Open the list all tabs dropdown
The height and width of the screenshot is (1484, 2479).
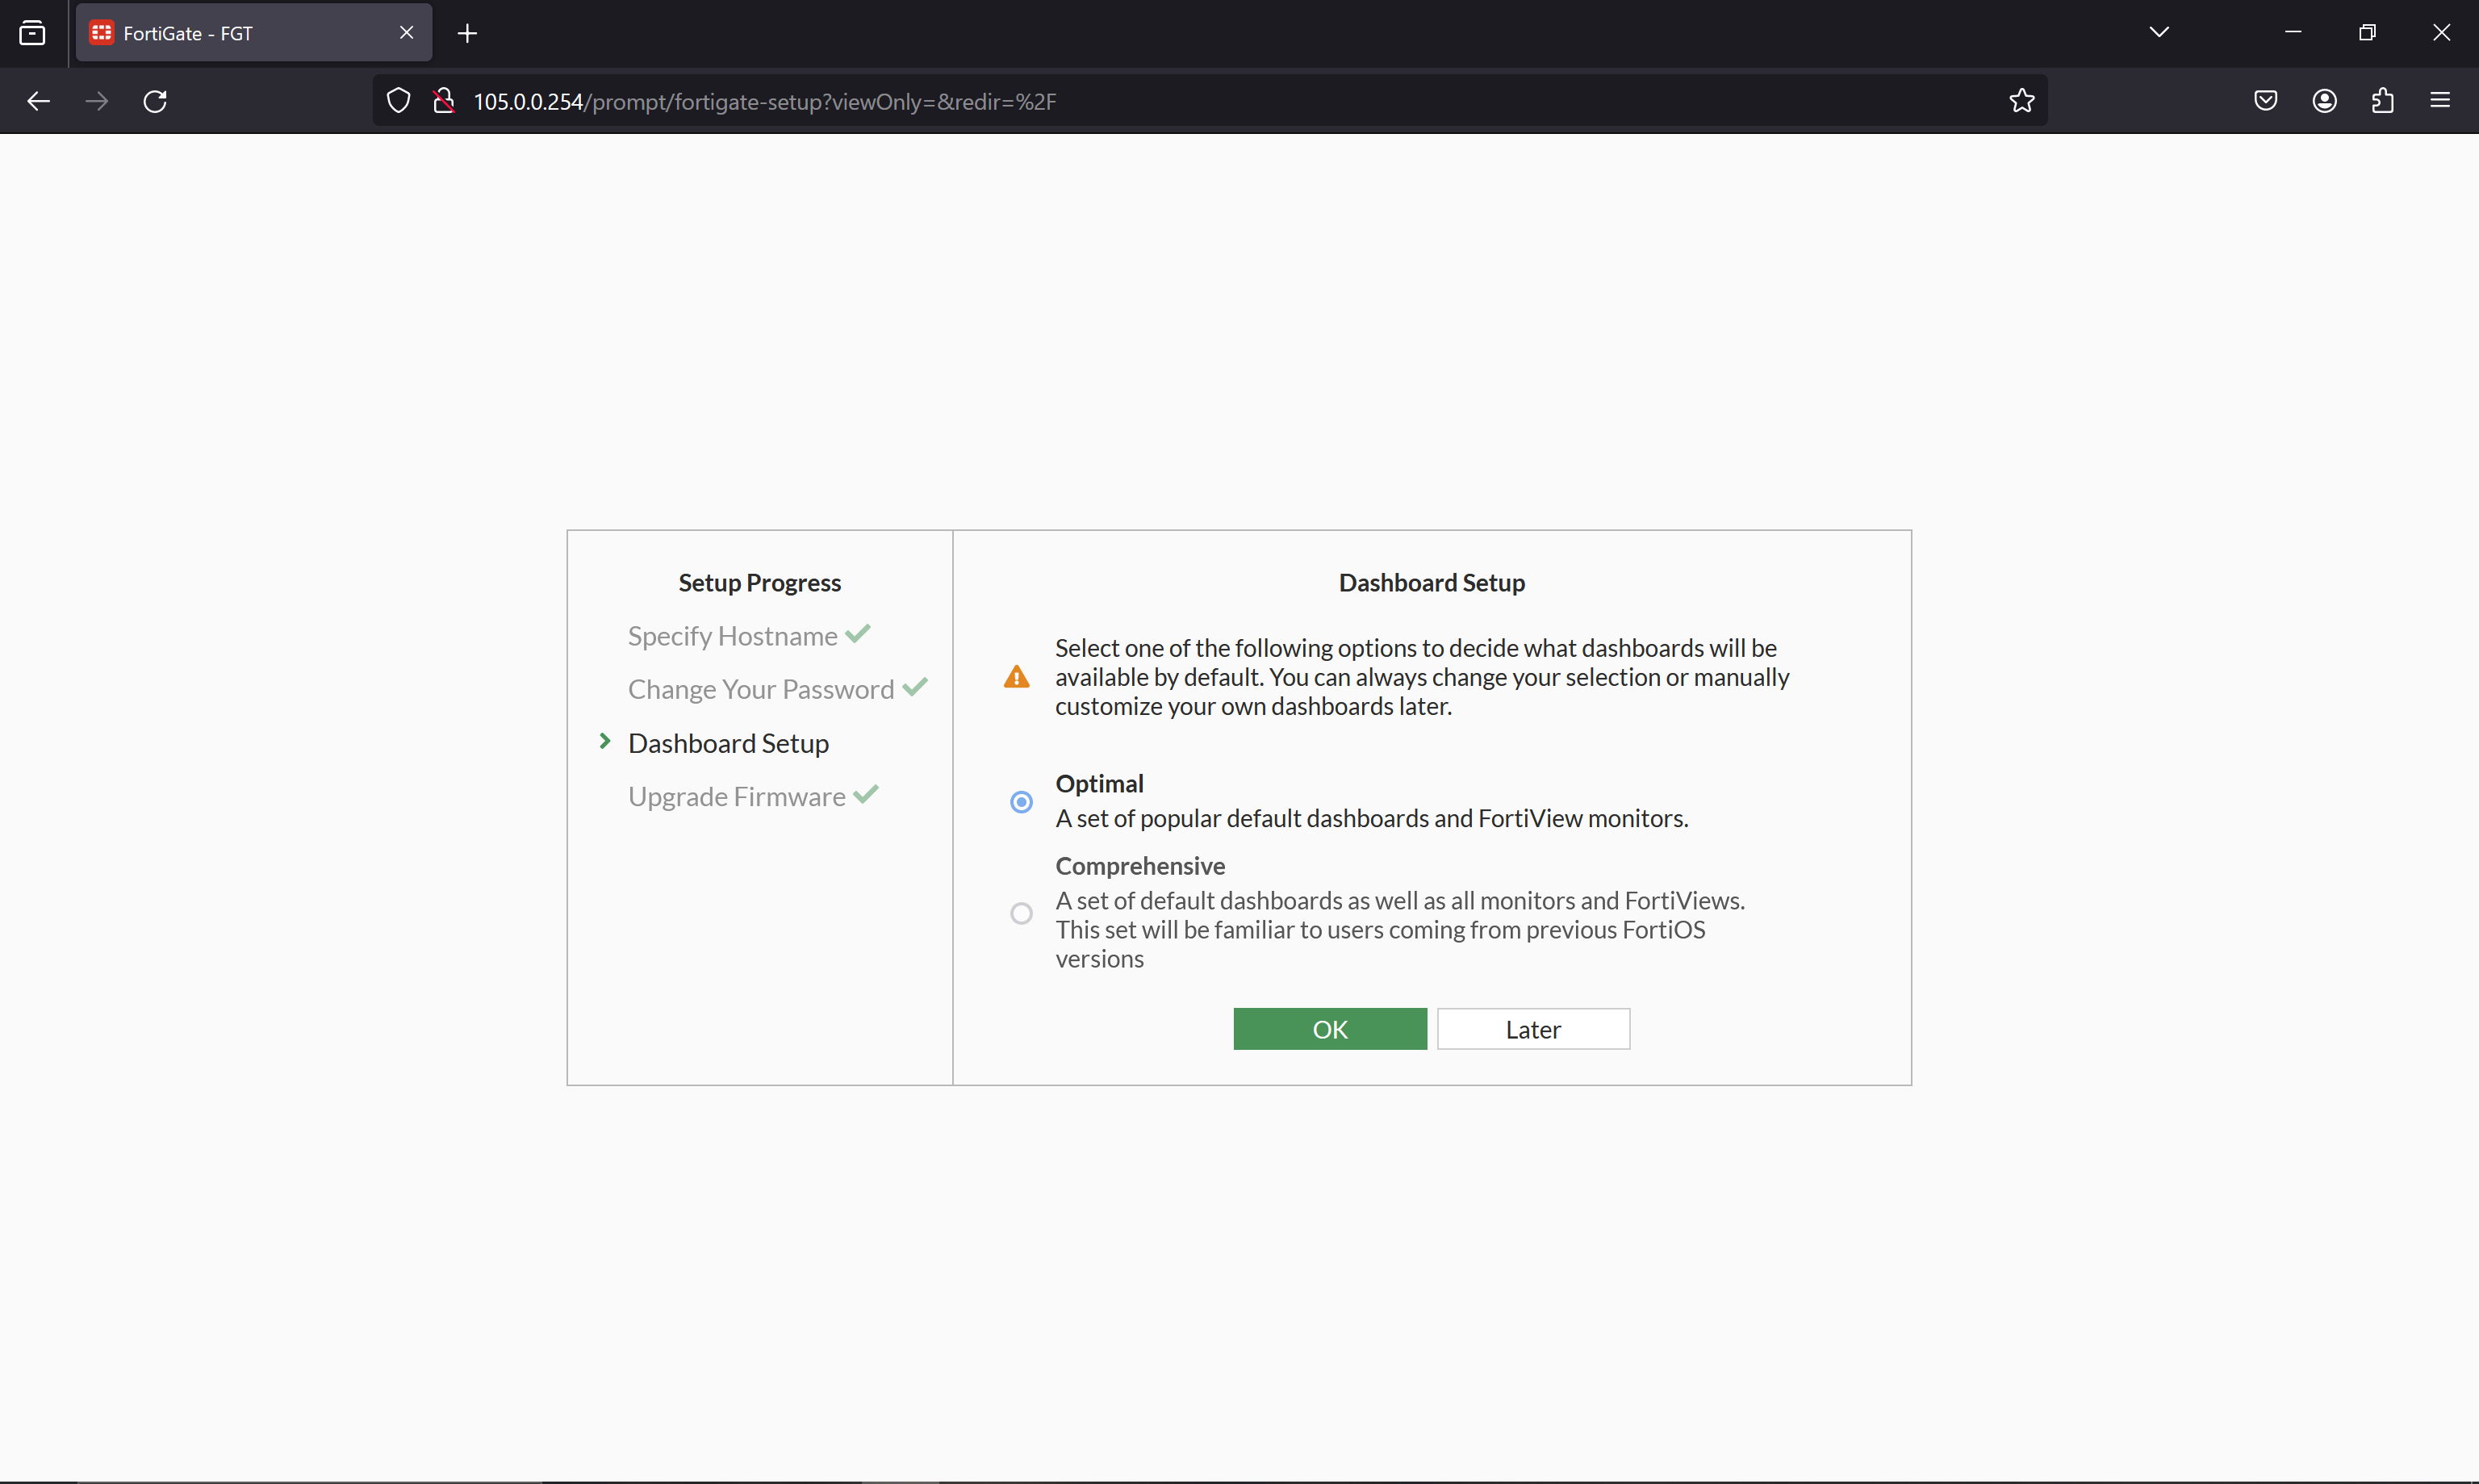point(2159,32)
